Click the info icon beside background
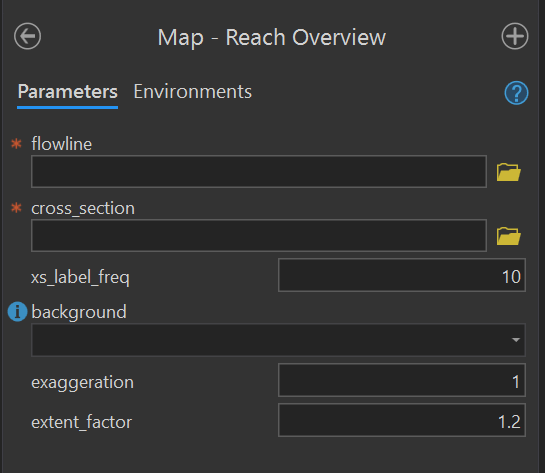This screenshot has width=545, height=473. [17, 311]
